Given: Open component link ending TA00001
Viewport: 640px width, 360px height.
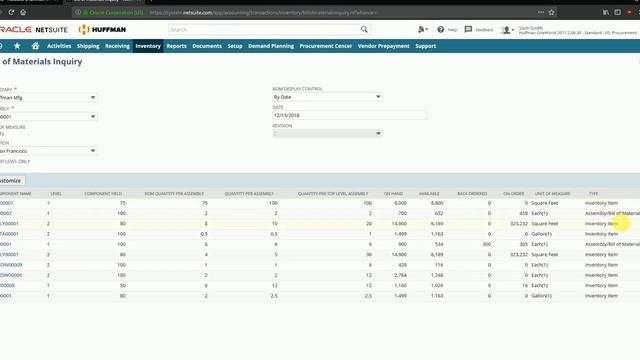Looking at the screenshot, I should (x=9, y=234).
